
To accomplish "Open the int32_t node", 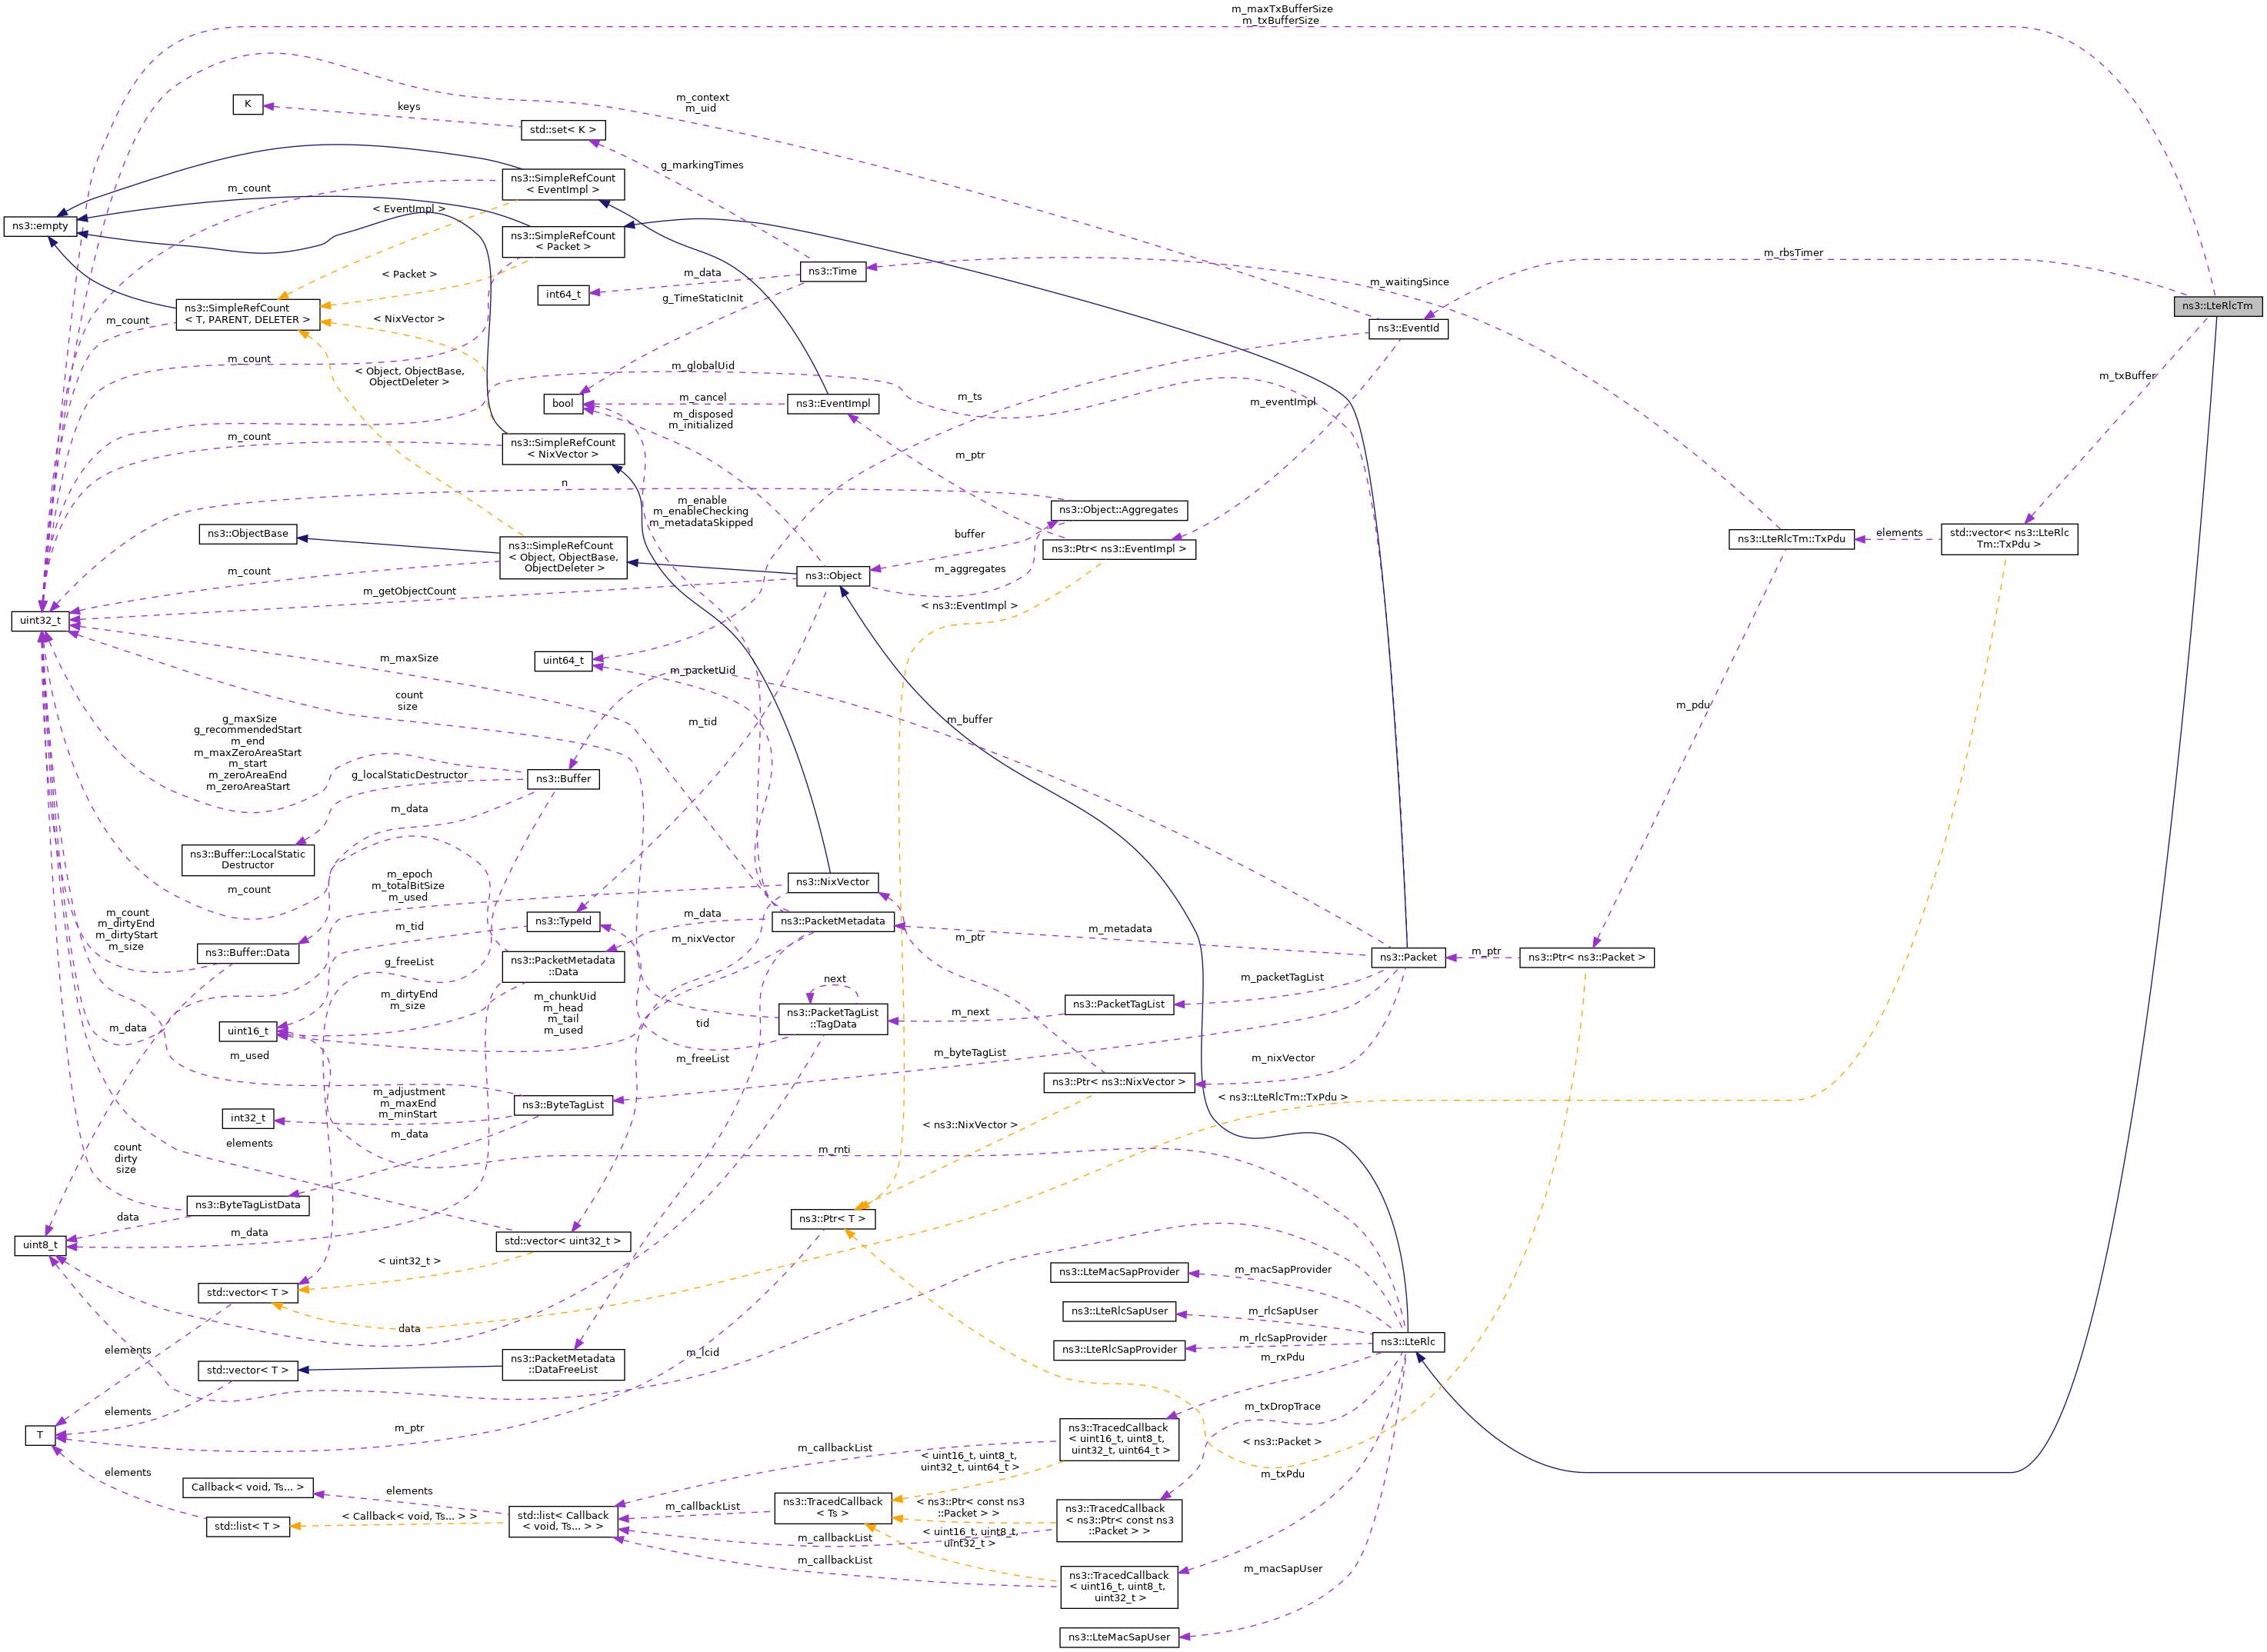I will coord(248,1118).
